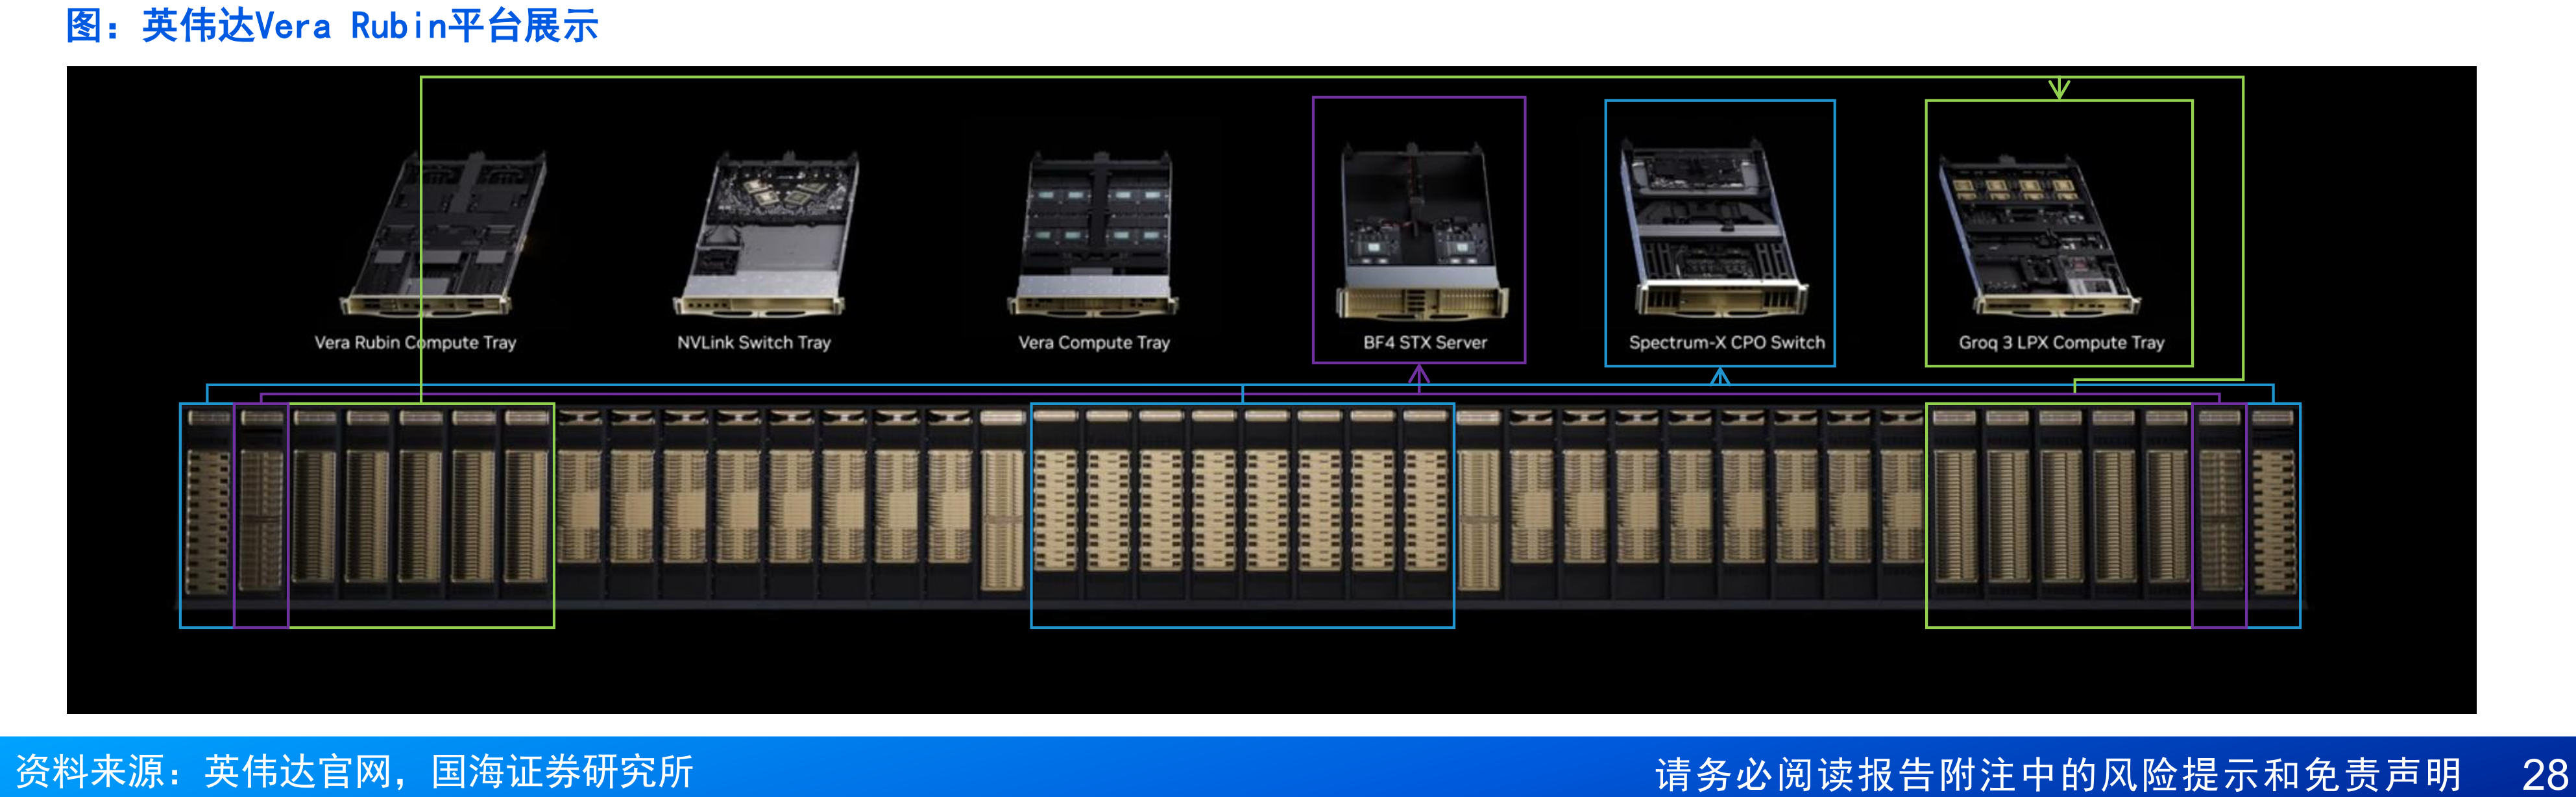Click the 'Vera Rubin Compute Tray' label
Viewport: 2576px width, 797px height.
tap(415, 342)
